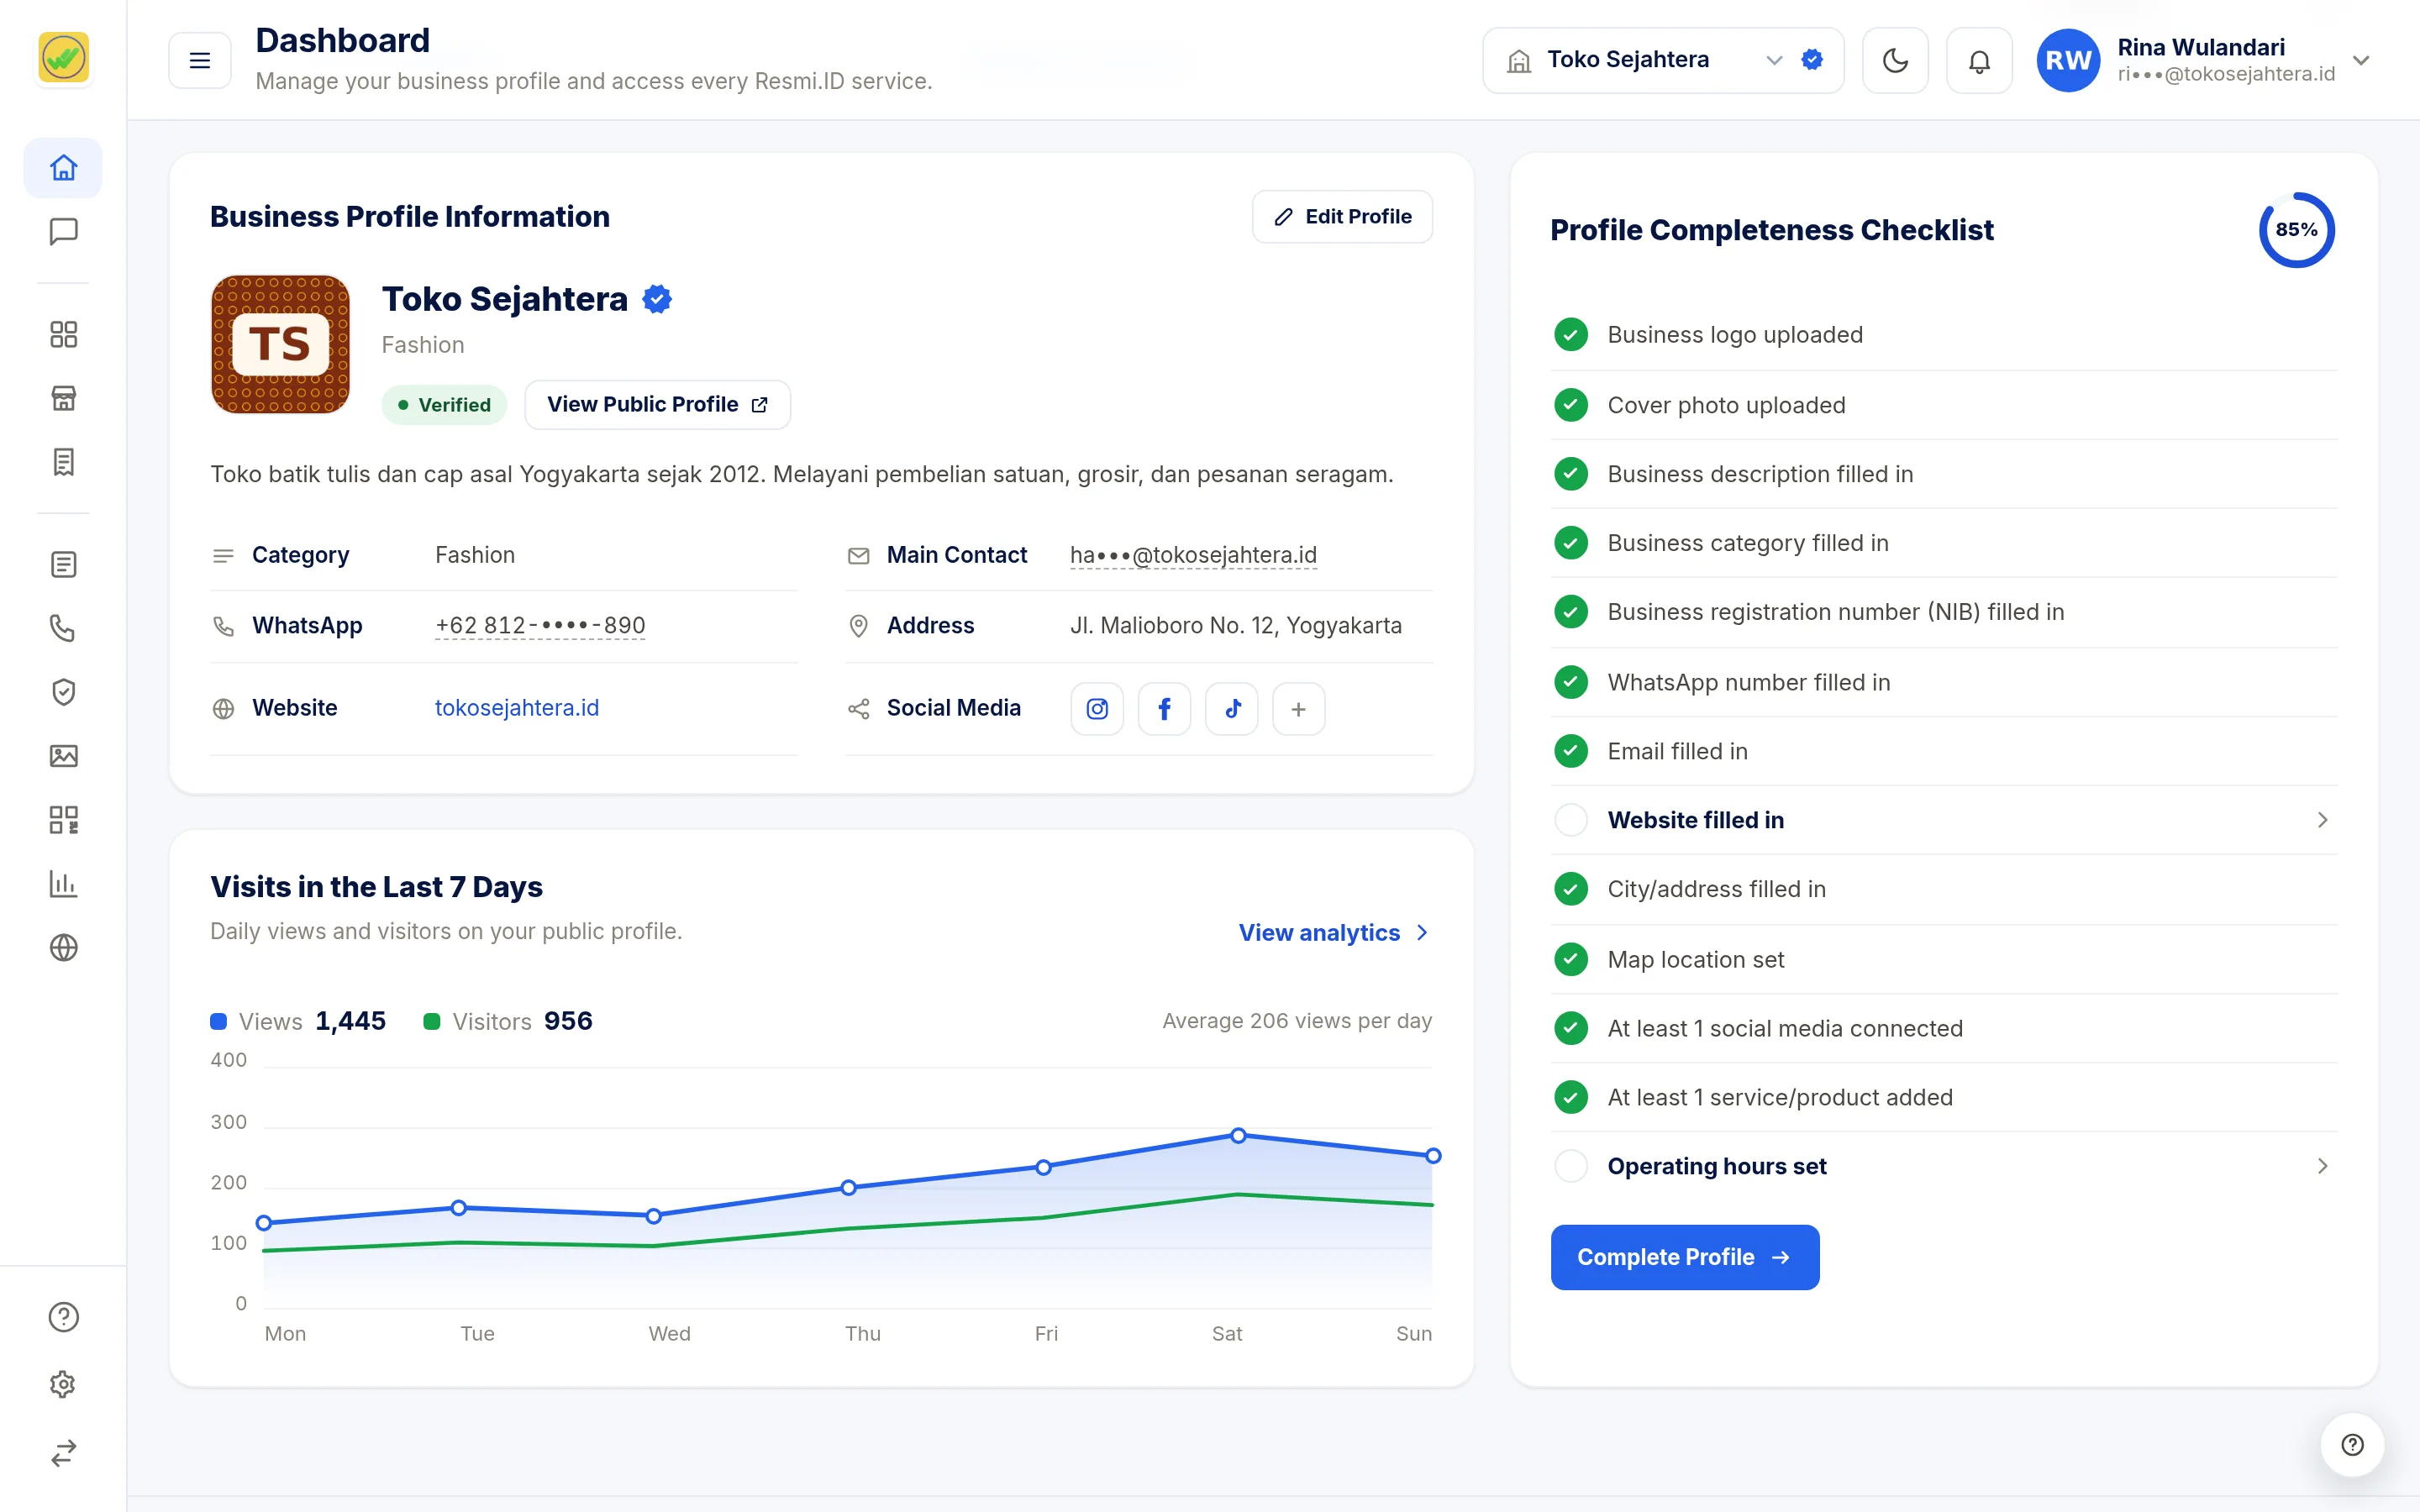Click the WhatsApp number filled in checkmark

click(x=1571, y=682)
